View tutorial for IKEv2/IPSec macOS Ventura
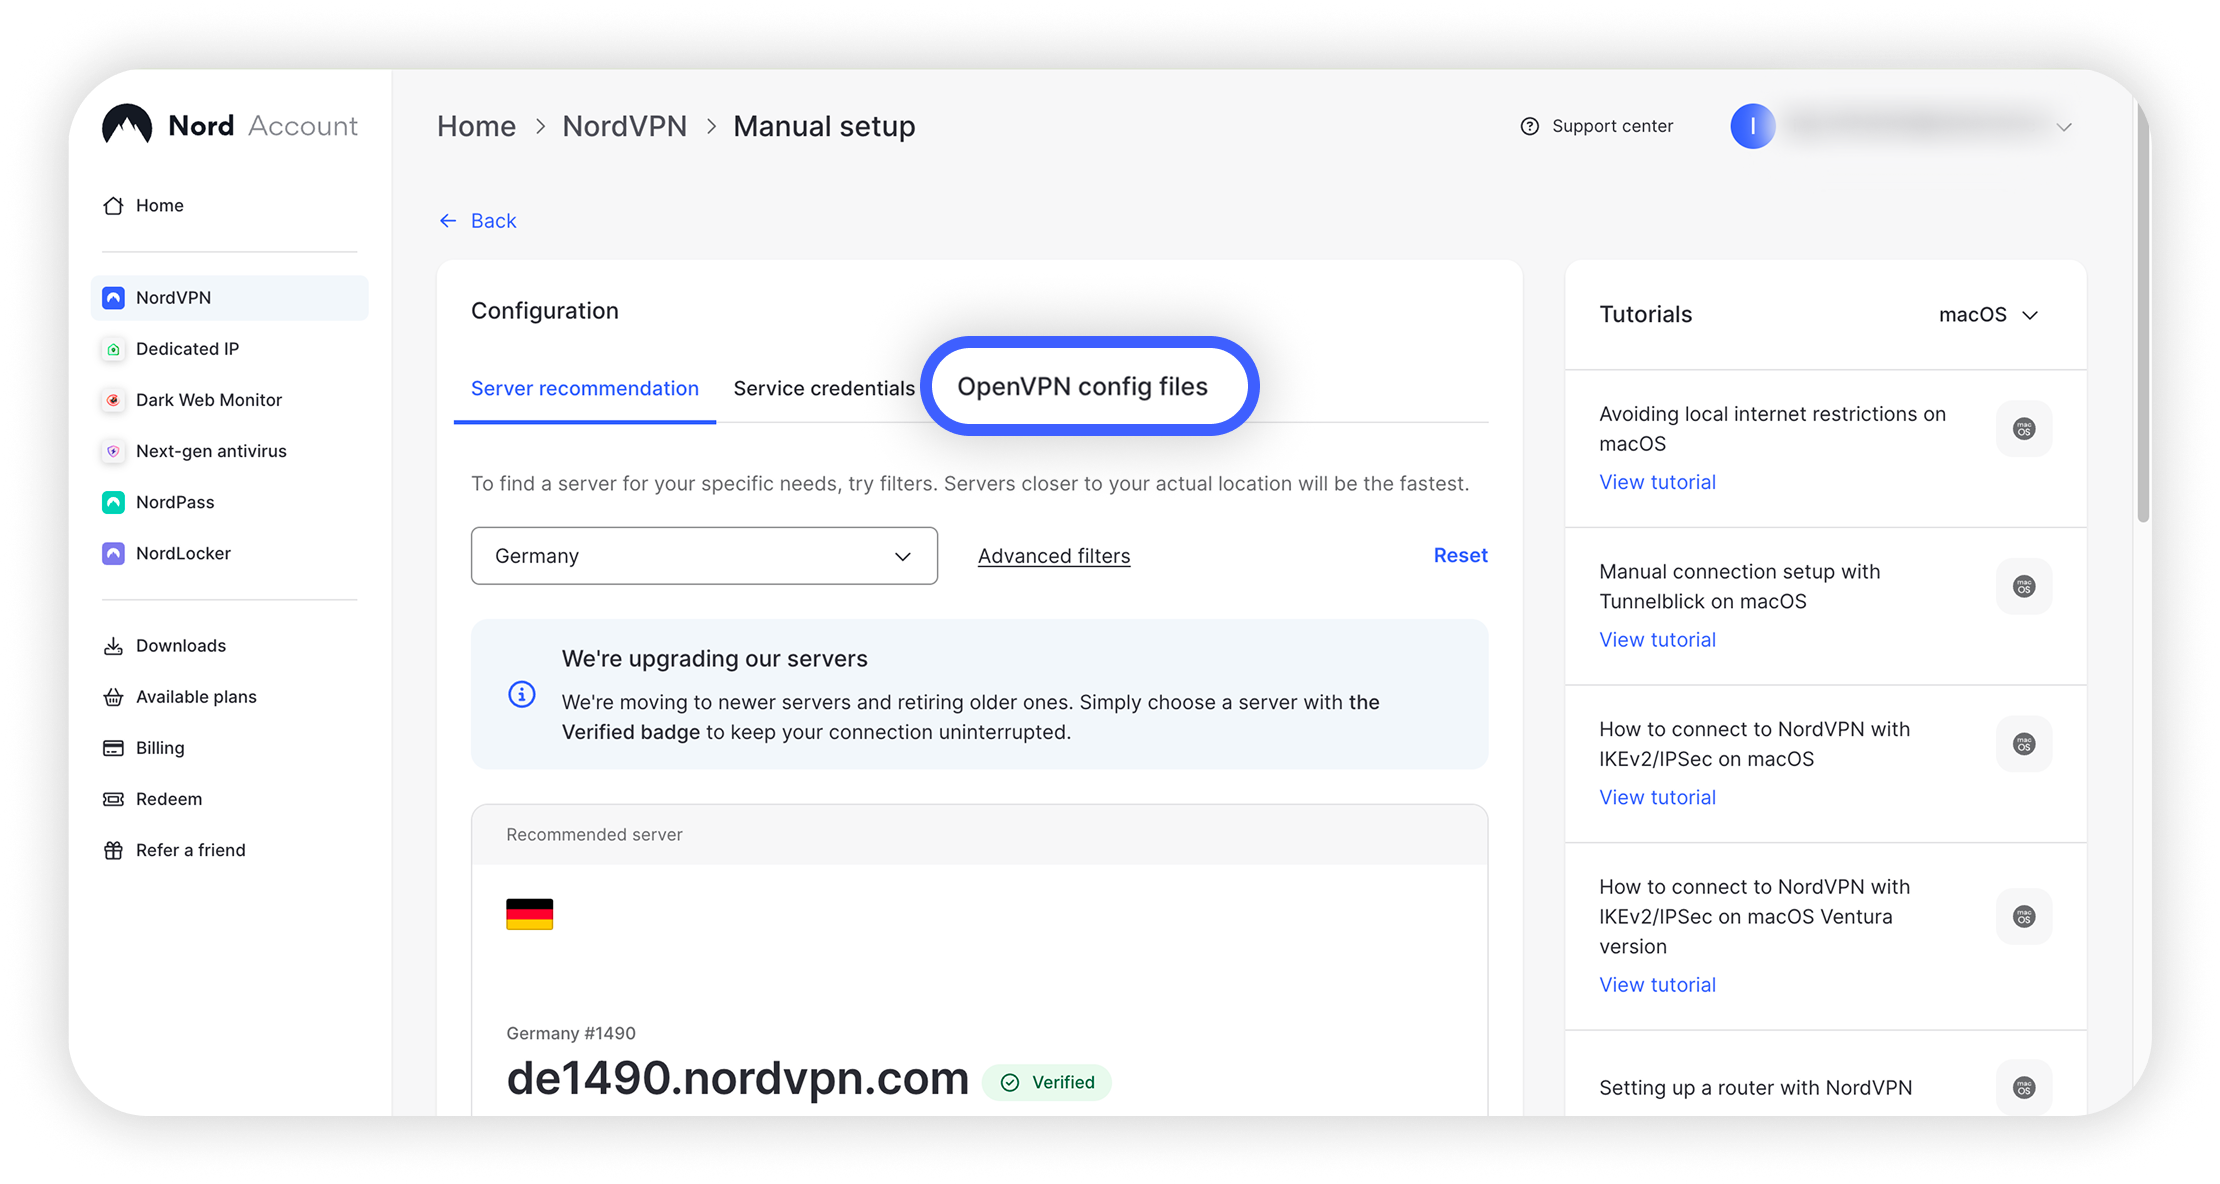 (x=1657, y=985)
